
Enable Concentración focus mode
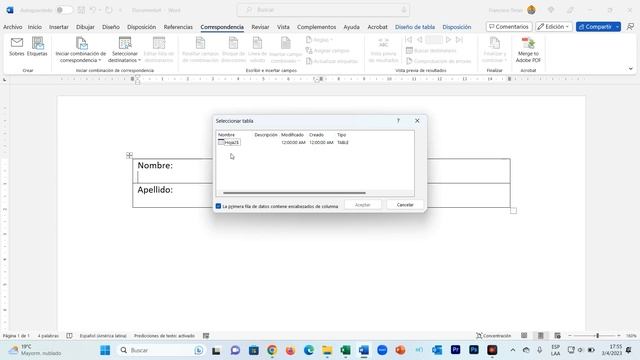[x=493, y=336]
